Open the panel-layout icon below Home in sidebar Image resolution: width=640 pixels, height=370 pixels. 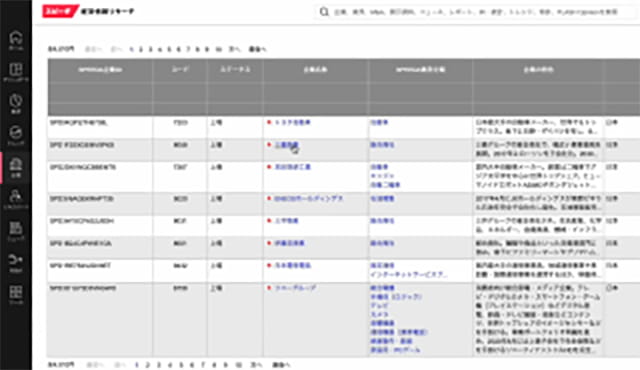(16, 72)
